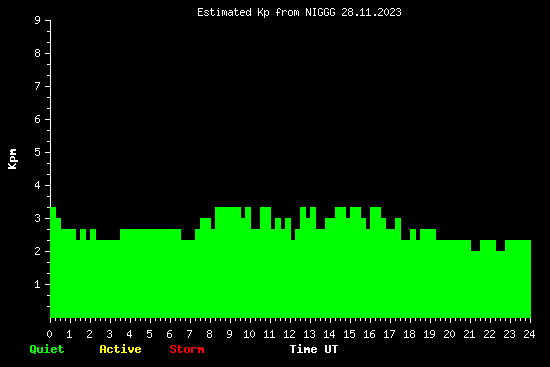Screen dimensions: 550x367
Task: Select the yellow Active legend label
Action: click(120, 349)
